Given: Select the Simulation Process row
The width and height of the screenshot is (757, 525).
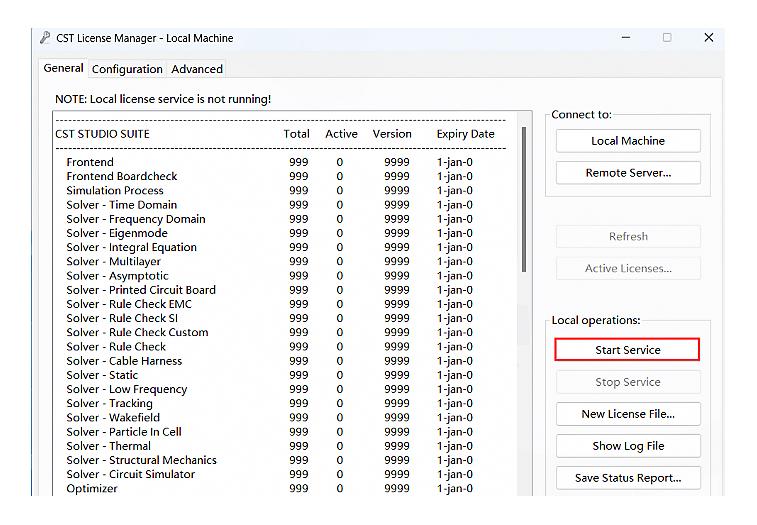Looking at the screenshot, I should pos(269,190).
